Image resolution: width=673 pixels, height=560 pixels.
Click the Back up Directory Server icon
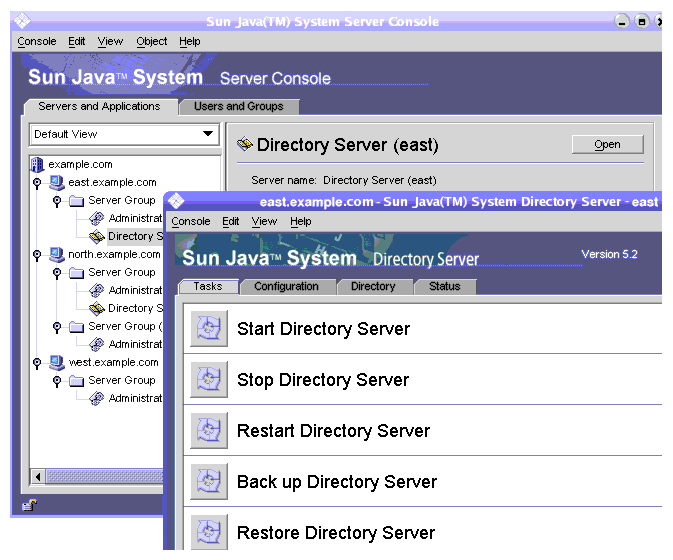209,481
